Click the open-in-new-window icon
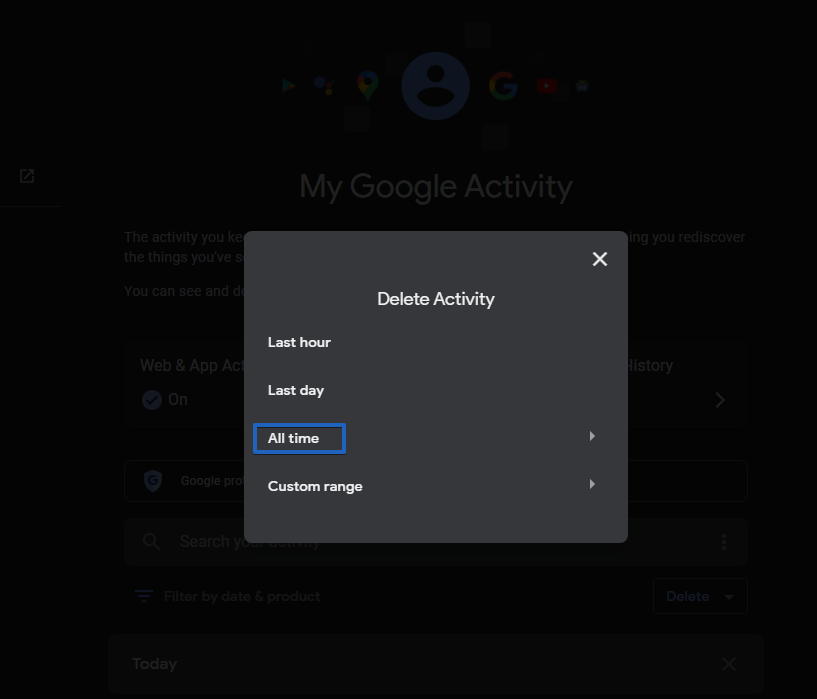 pos(27,176)
